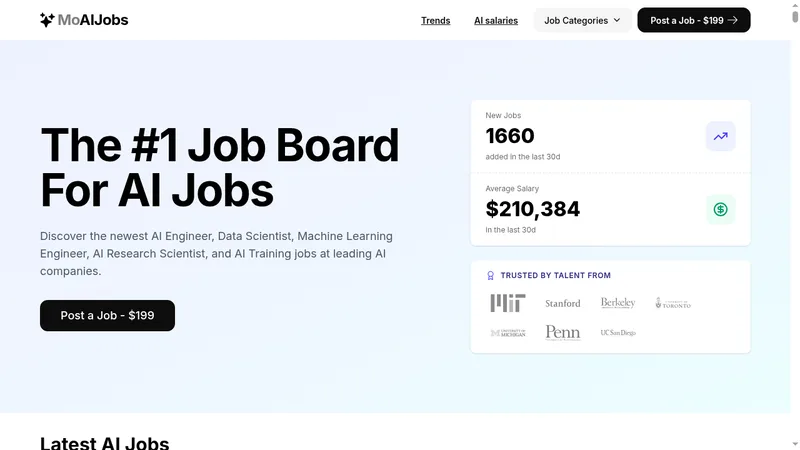Click the page vertical scrollbar thumb
Screen dimensions: 800x450
pyautogui.click(x=795, y=16)
